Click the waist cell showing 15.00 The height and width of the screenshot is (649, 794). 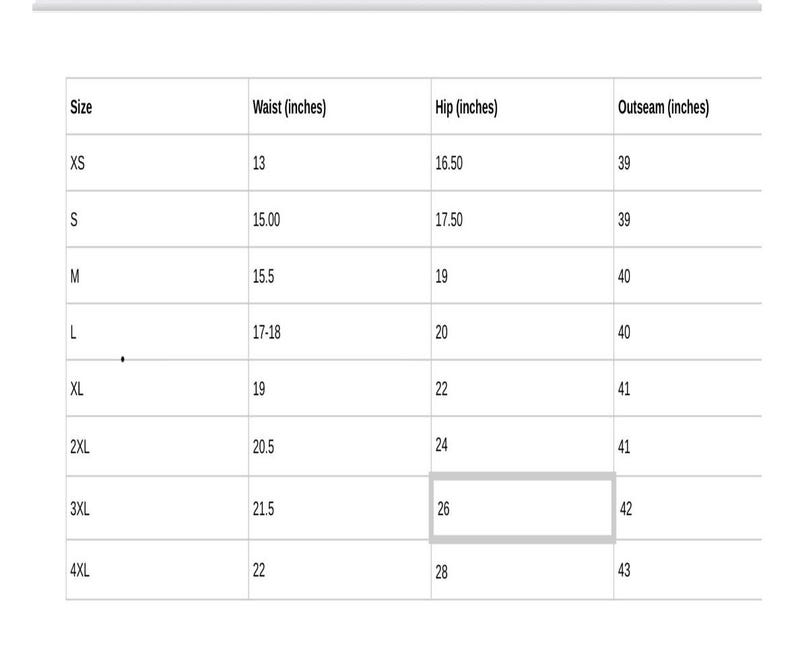click(340, 219)
